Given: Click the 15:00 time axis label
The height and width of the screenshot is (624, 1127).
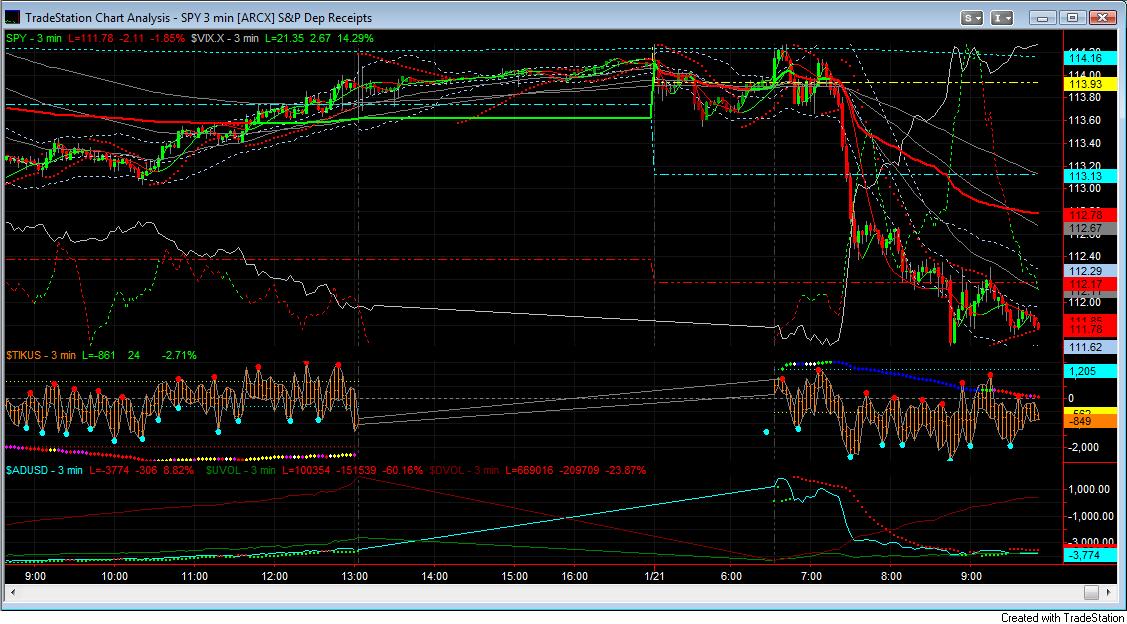Looking at the screenshot, I should [x=516, y=576].
